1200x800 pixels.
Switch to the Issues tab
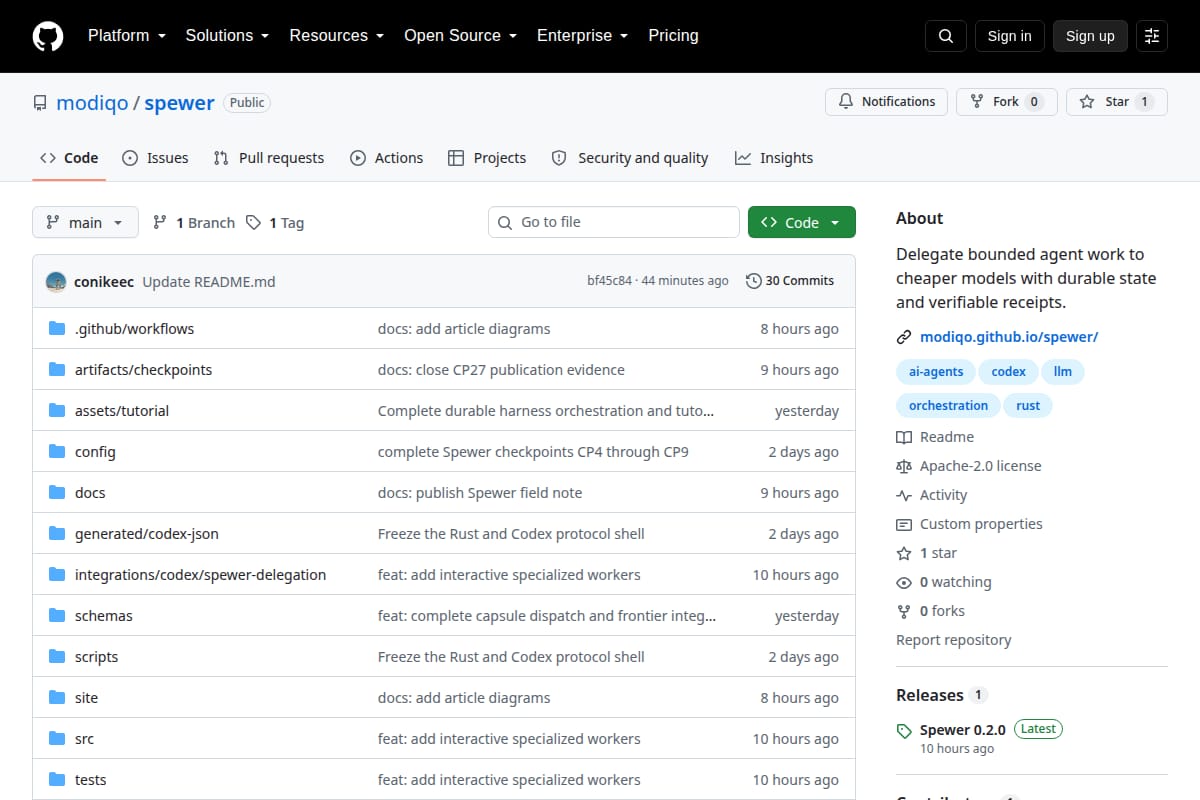point(155,158)
